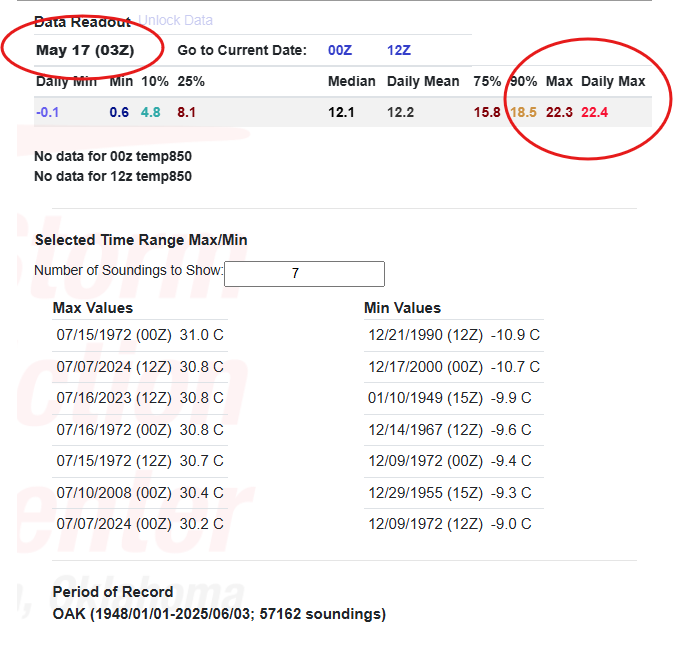Select the 01/10/1949 (15Z) -9.9 C row
673x648 pixels.
[454, 398]
